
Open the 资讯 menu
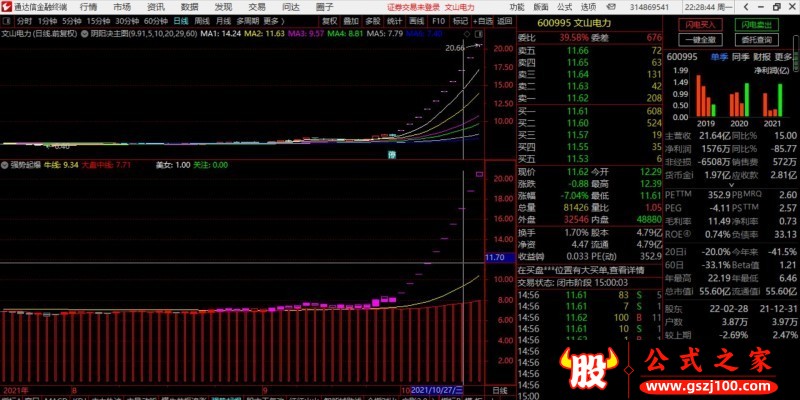point(156,7)
